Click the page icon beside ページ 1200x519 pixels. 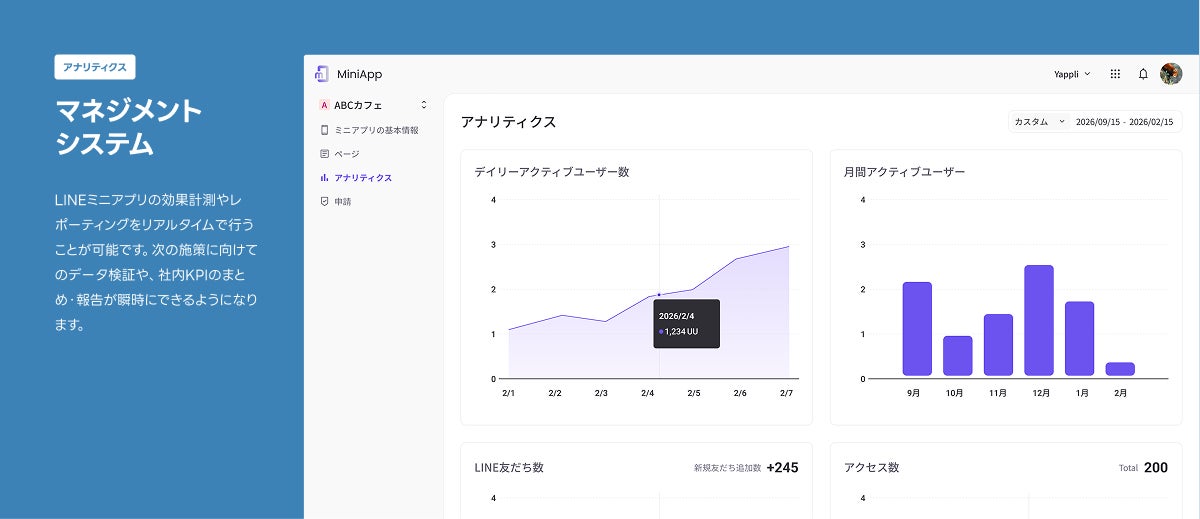click(324, 154)
